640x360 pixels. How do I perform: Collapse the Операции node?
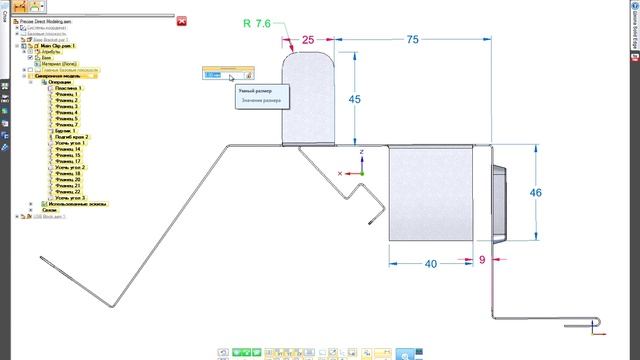click(31, 82)
